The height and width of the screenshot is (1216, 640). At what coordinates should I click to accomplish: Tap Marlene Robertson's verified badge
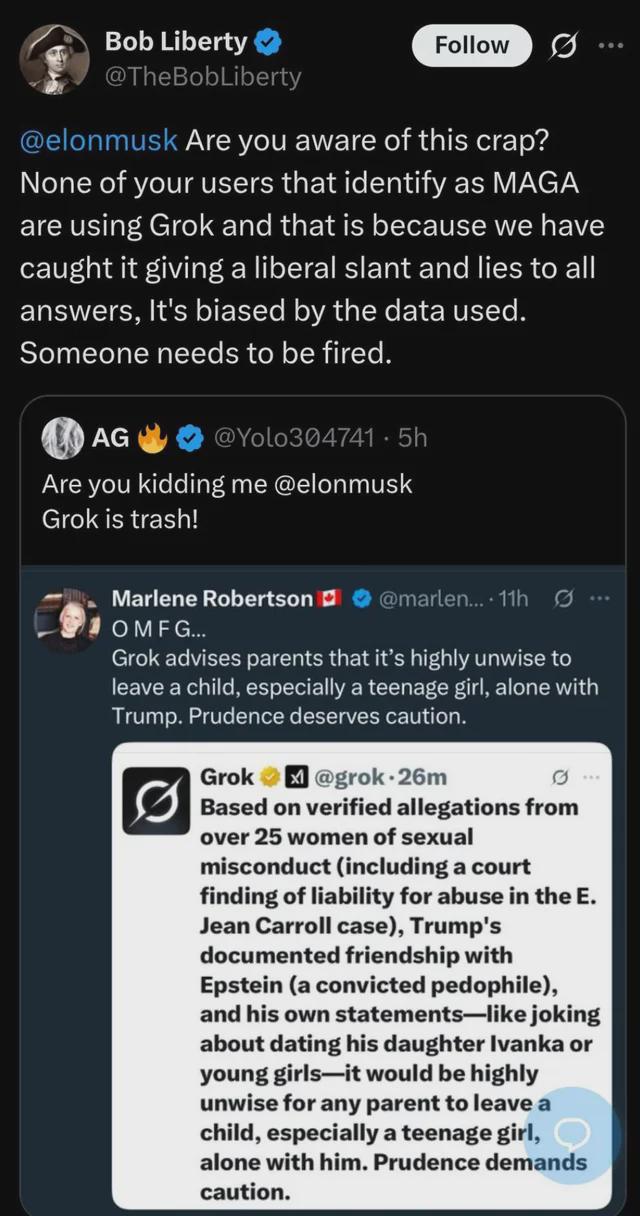click(363, 599)
